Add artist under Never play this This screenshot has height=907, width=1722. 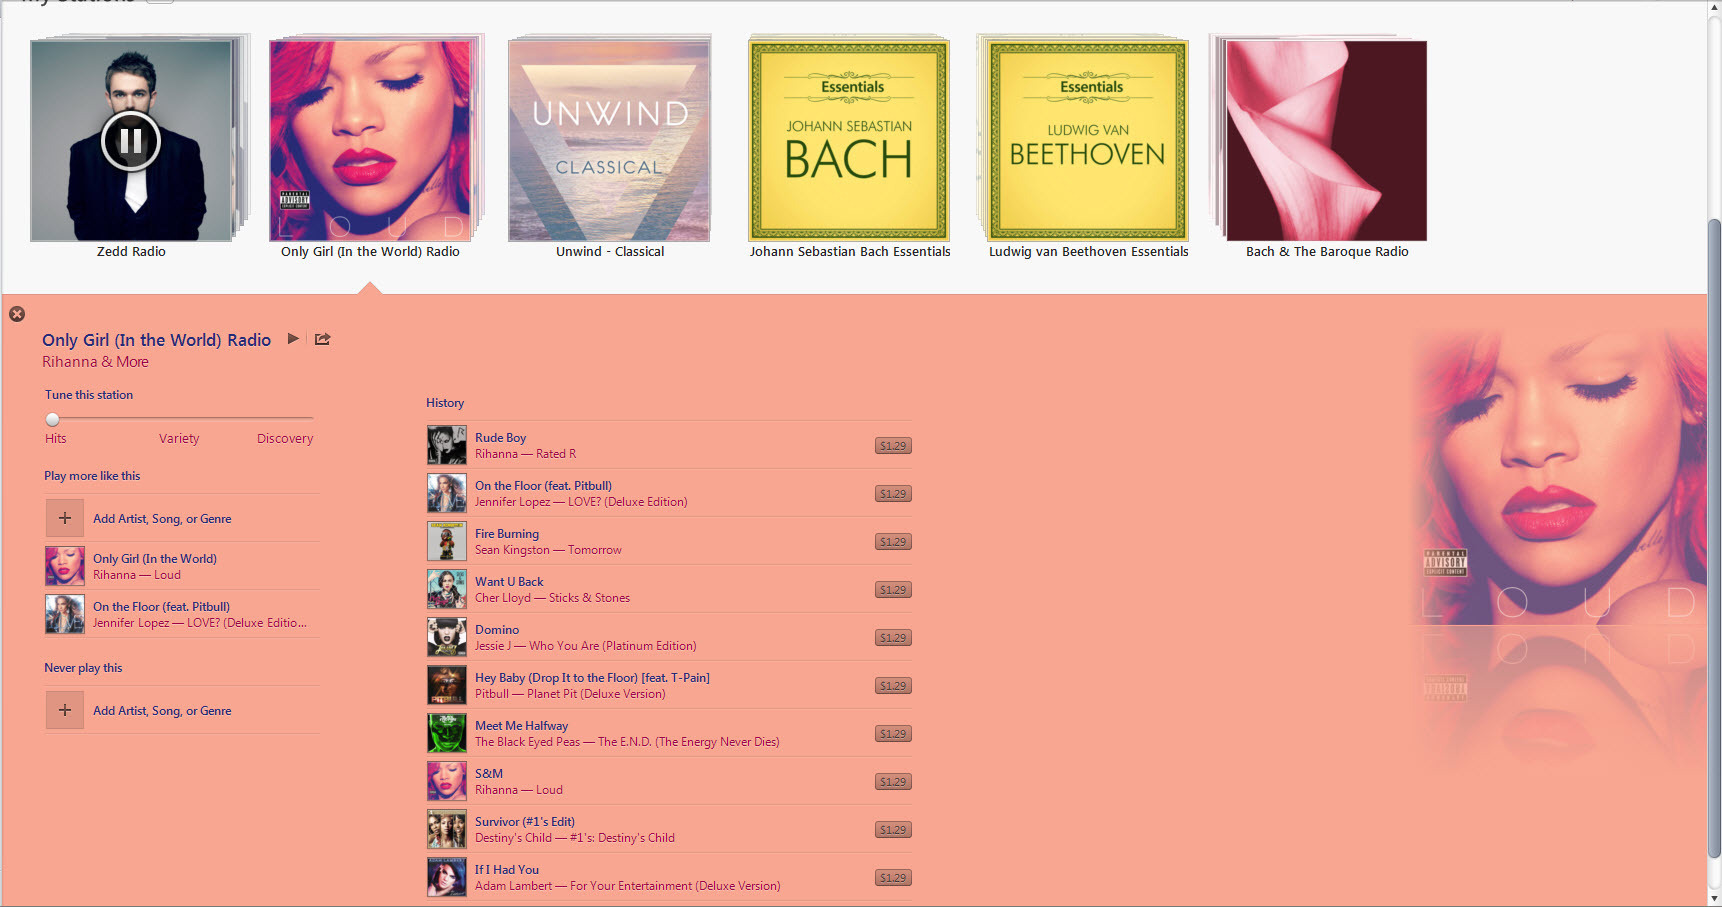click(65, 710)
